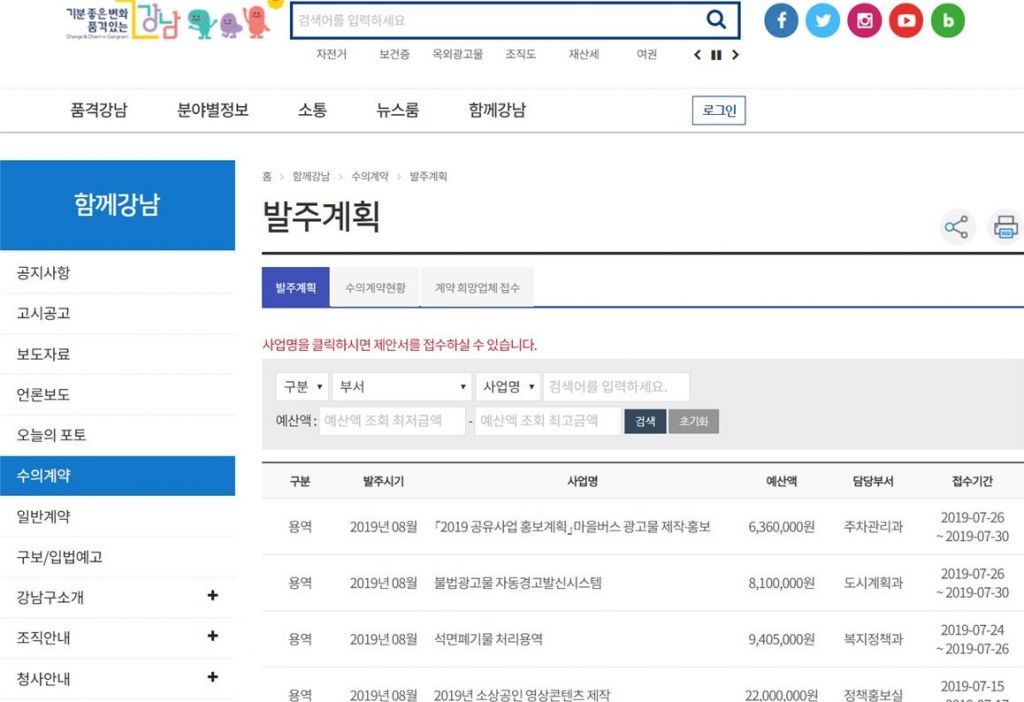Switch to the 계약 희망업체 접수 tab
1024x702 pixels.
point(477,288)
